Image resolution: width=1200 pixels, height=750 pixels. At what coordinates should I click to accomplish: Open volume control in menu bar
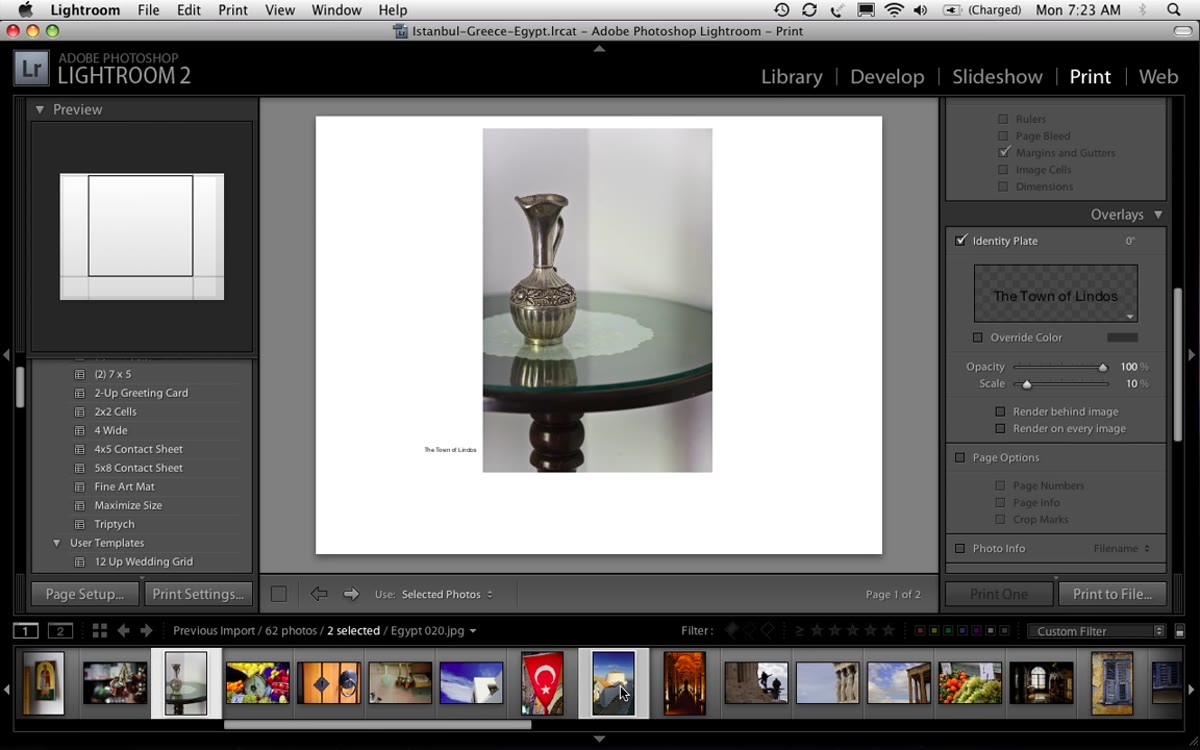pos(920,10)
